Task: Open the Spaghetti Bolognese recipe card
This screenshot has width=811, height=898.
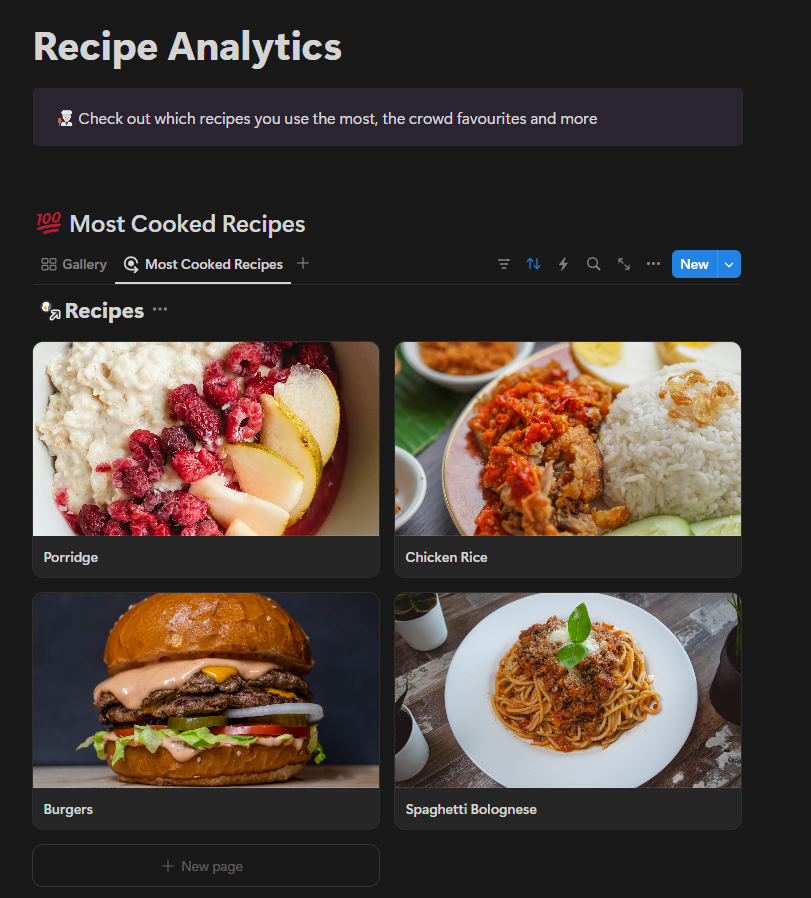Action: [x=568, y=711]
